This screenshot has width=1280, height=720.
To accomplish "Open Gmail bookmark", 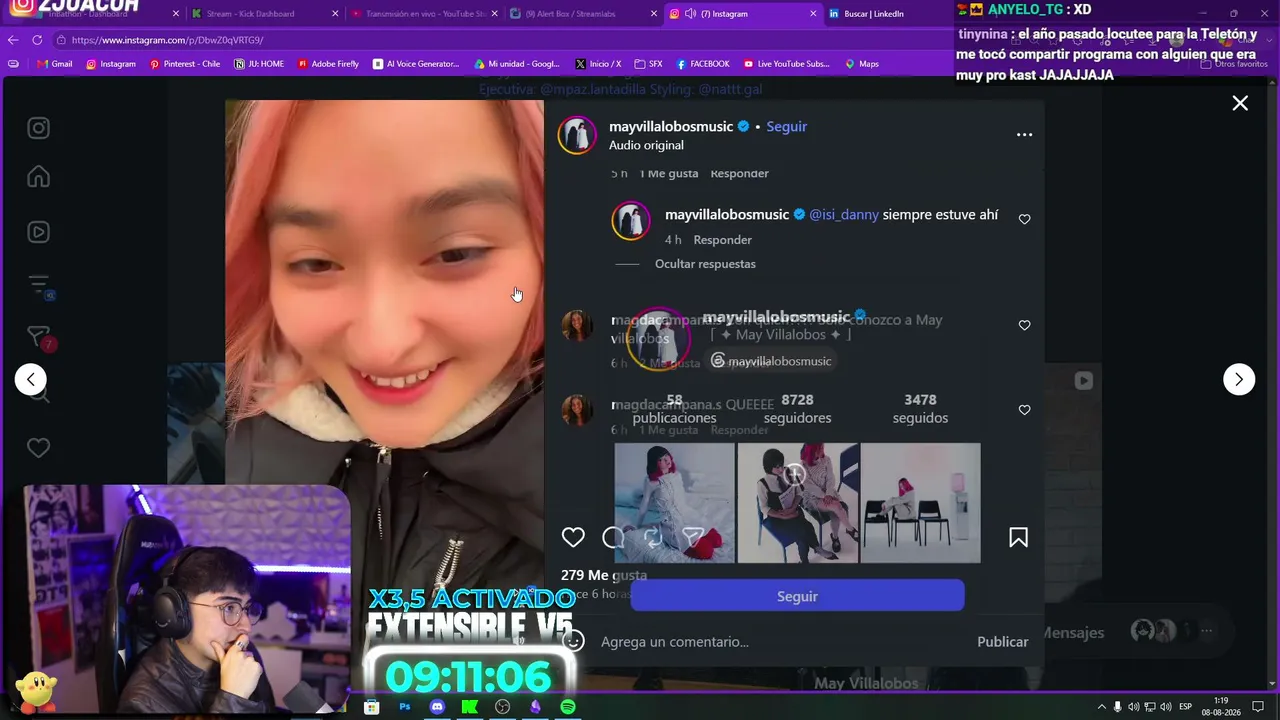I will point(55,64).
